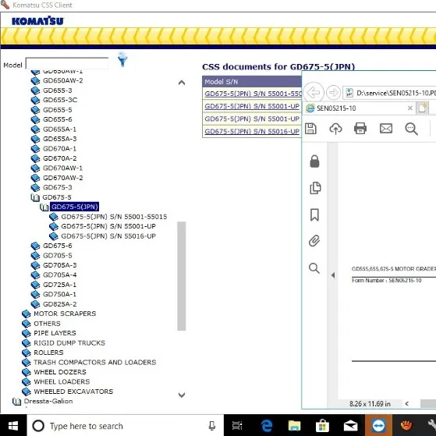Click the magnifier search icon in PDF sidebar

pyautogui.click(x=314, y=268)
